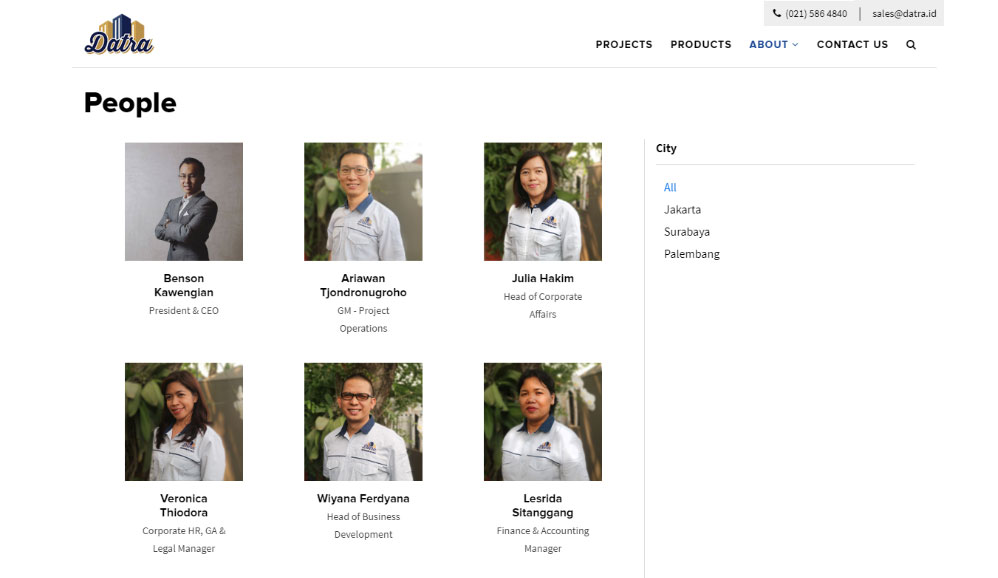Select the All city filter

coord(670,187)
